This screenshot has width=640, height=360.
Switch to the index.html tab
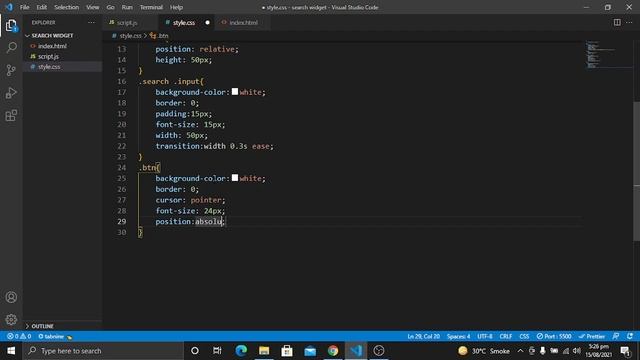243,22
